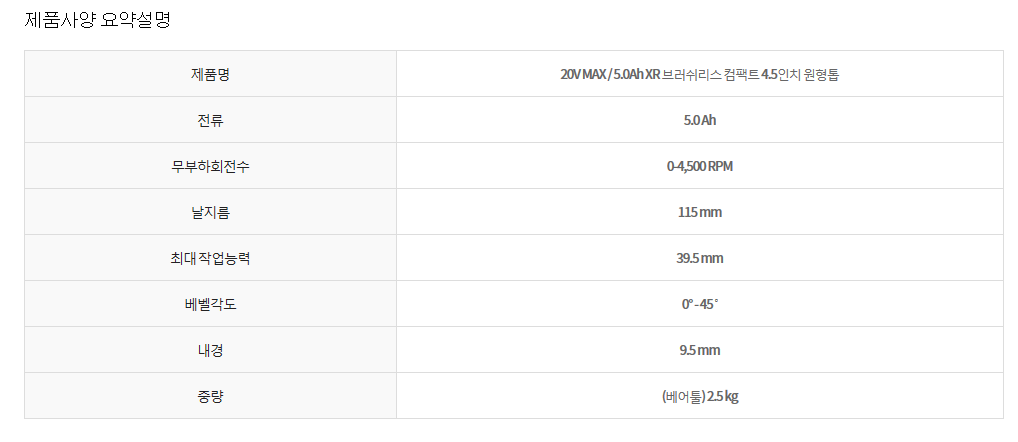Image resolution: width=1018 pixels, height=442 pixels.
Task: Click the 0° - 45° bevel value
Action: tap(699, 304)
